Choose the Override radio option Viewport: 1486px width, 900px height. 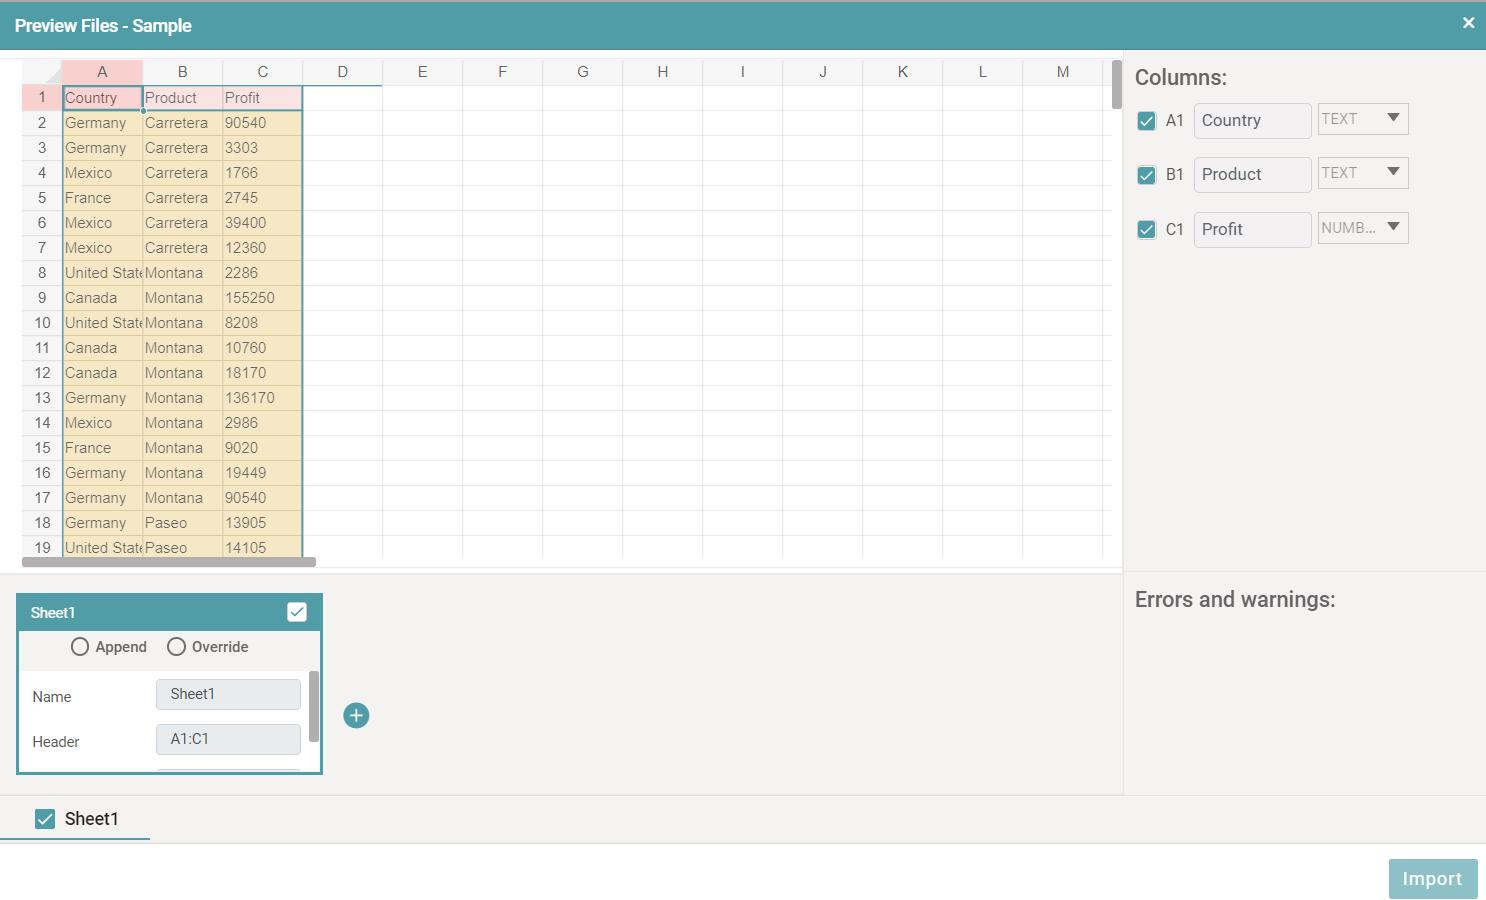[177, 647]
